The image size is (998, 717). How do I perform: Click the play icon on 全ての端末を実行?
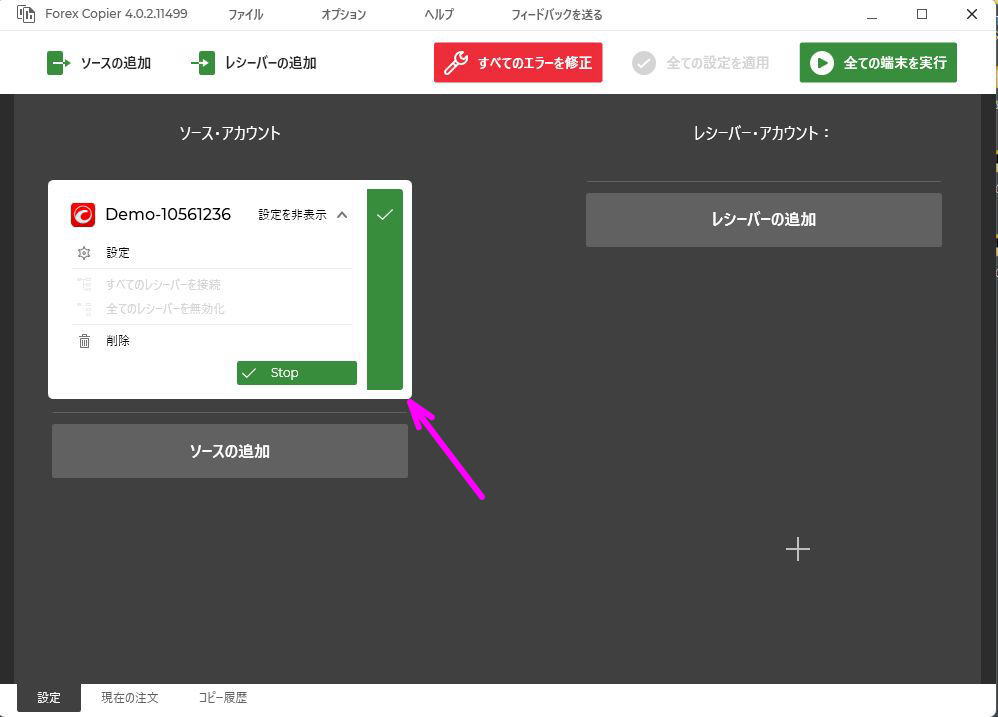[821, 62]
